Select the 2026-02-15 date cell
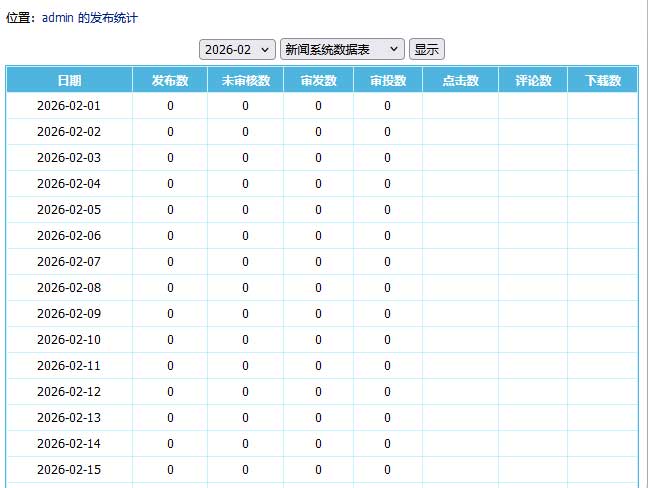Screen dimensions: 648x488 [69, 469]
